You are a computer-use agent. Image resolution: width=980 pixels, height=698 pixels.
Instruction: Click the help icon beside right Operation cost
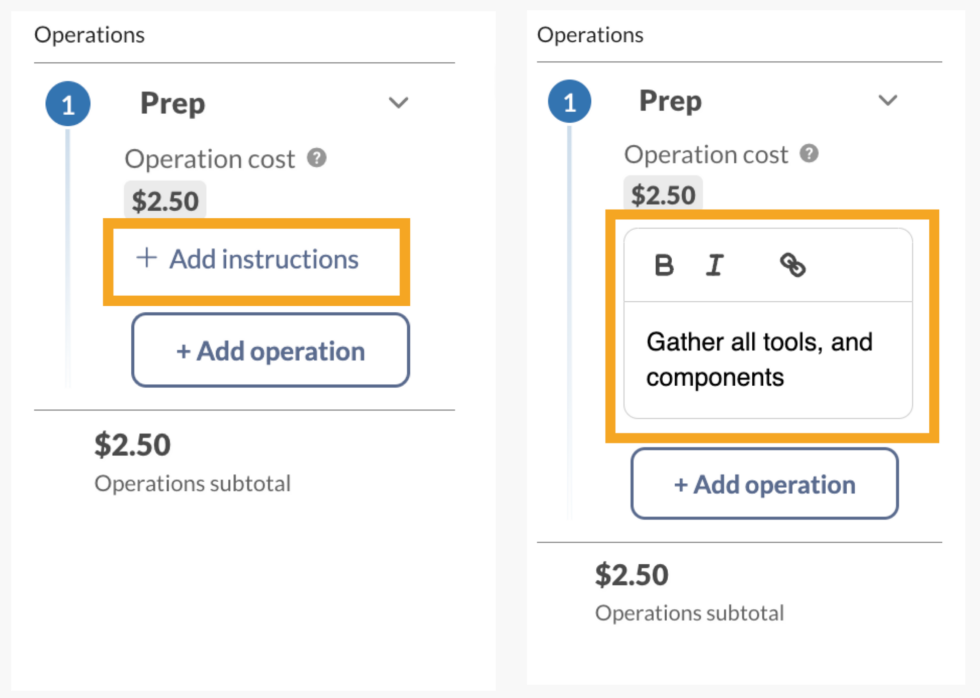(810, 154)
